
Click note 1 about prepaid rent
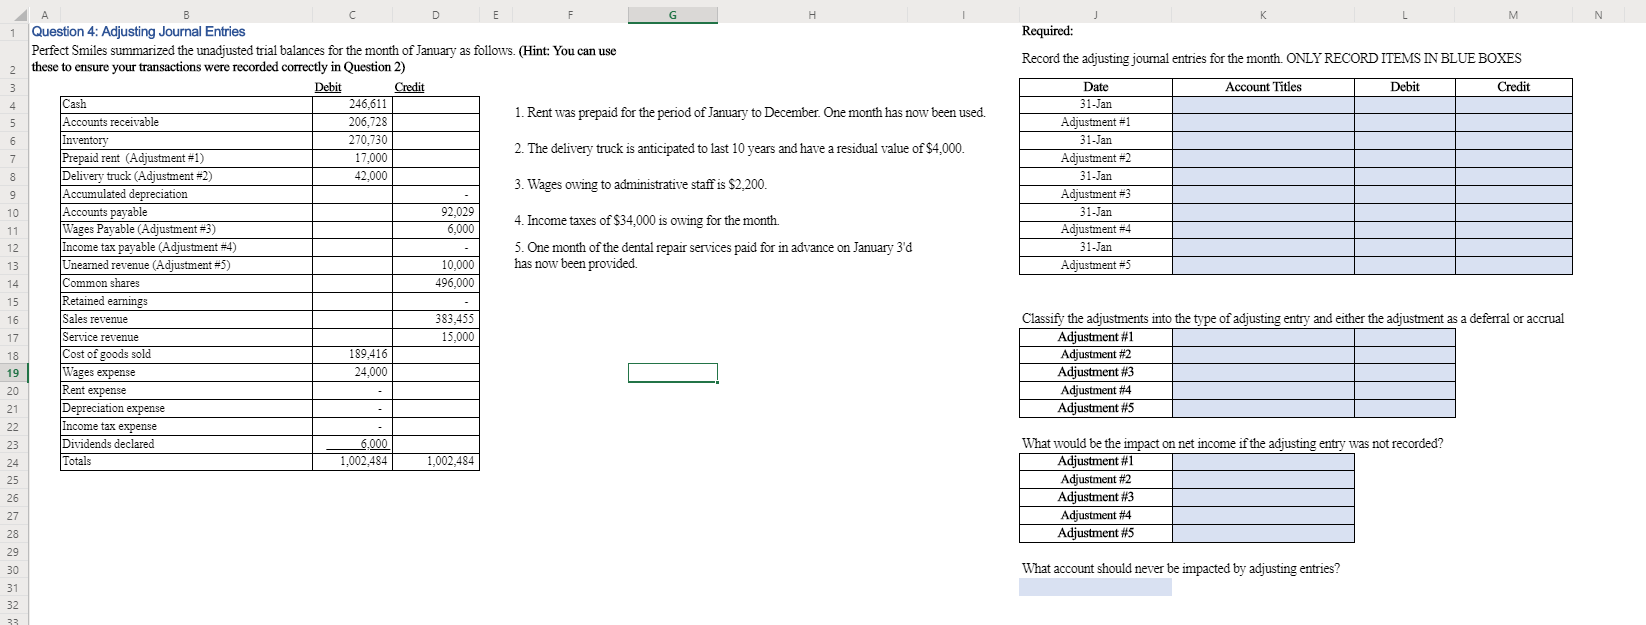click(750, 113)
